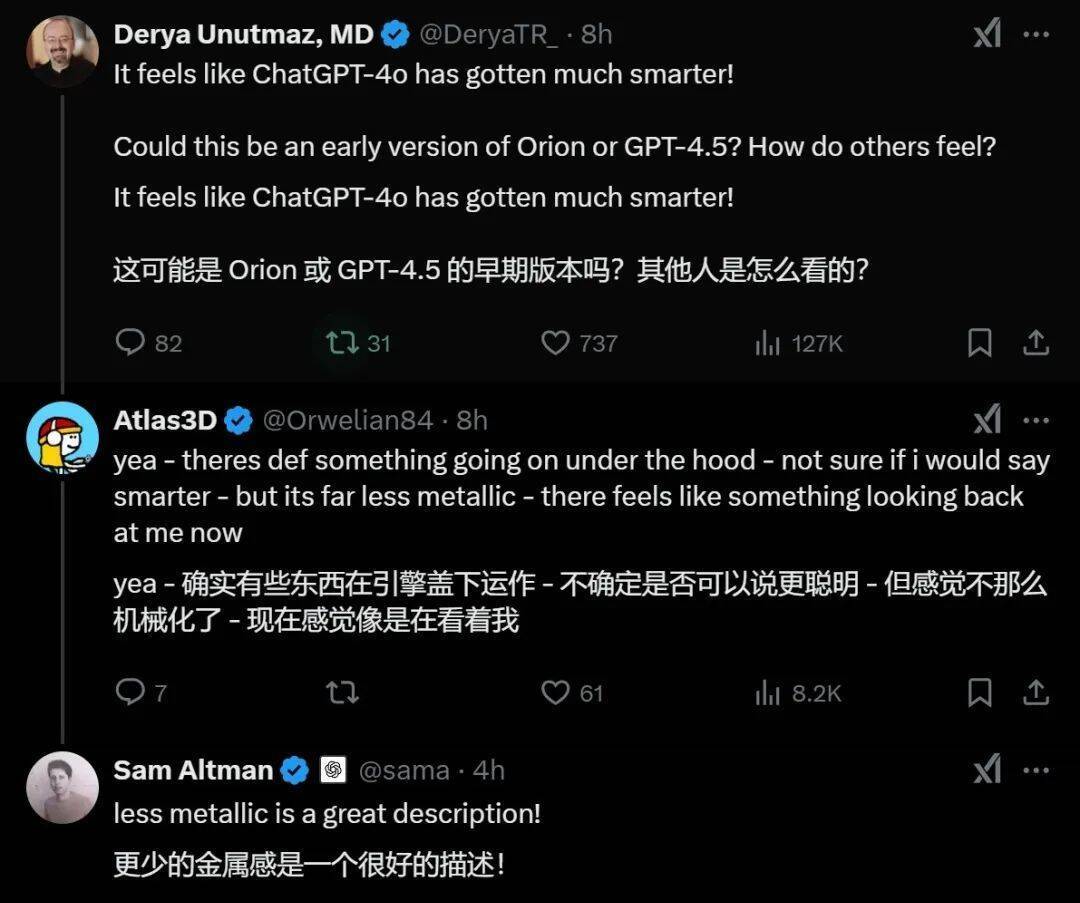
Task: Share Derya Unutmaz's tweet
Action: click(1035, 342)
